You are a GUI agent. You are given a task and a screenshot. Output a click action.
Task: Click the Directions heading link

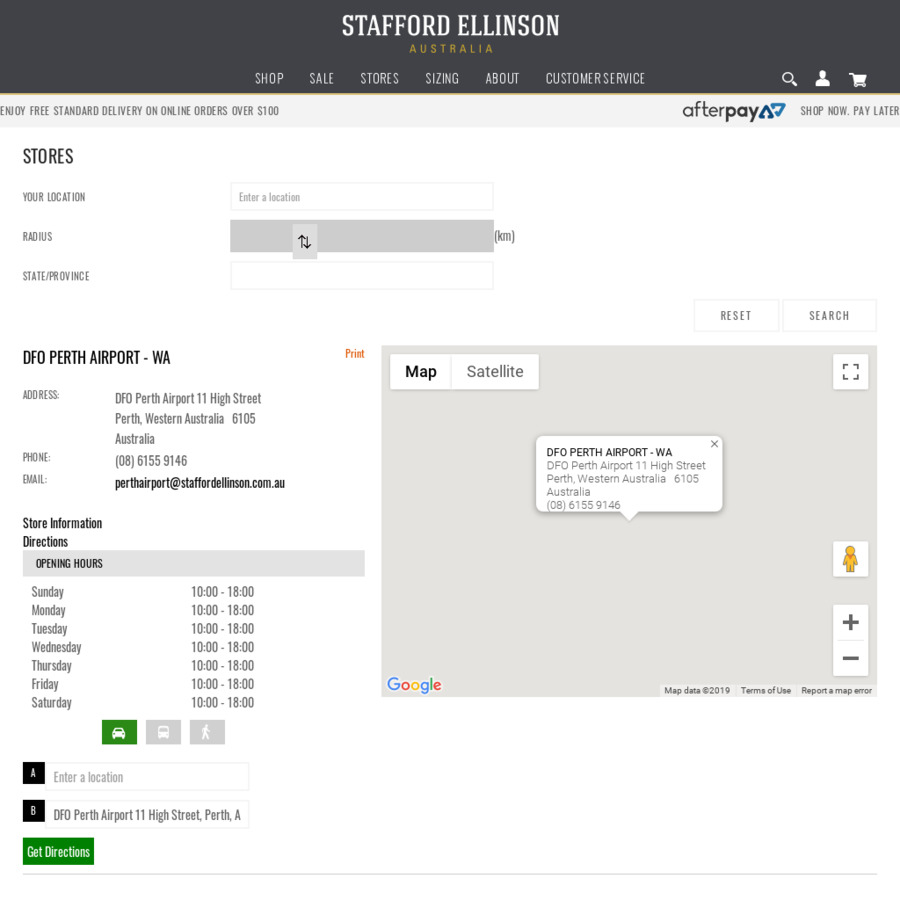45,541
